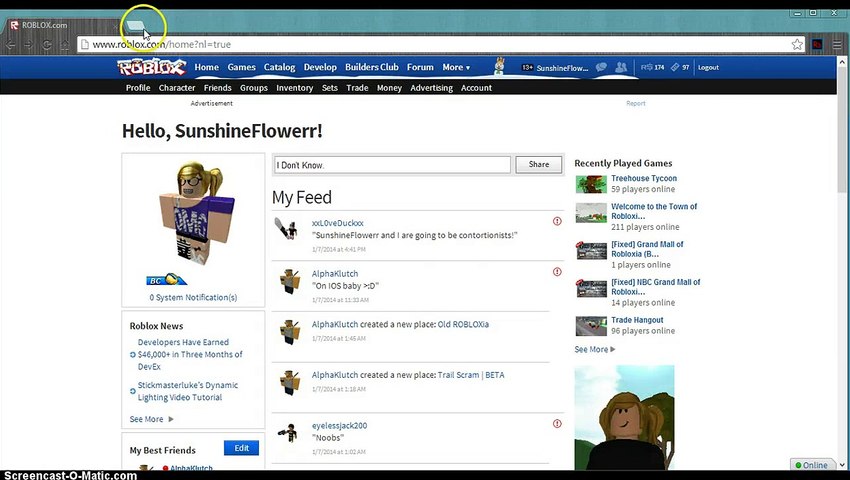Go to Account submenu
This screenshot has width=850, height=480.
coord(476,87)
